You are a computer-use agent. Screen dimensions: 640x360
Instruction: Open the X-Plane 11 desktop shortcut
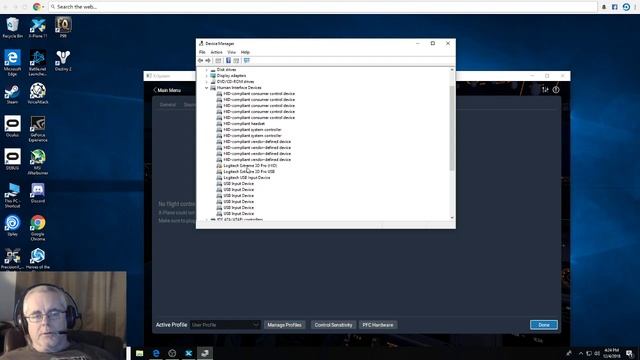[38, 28]
